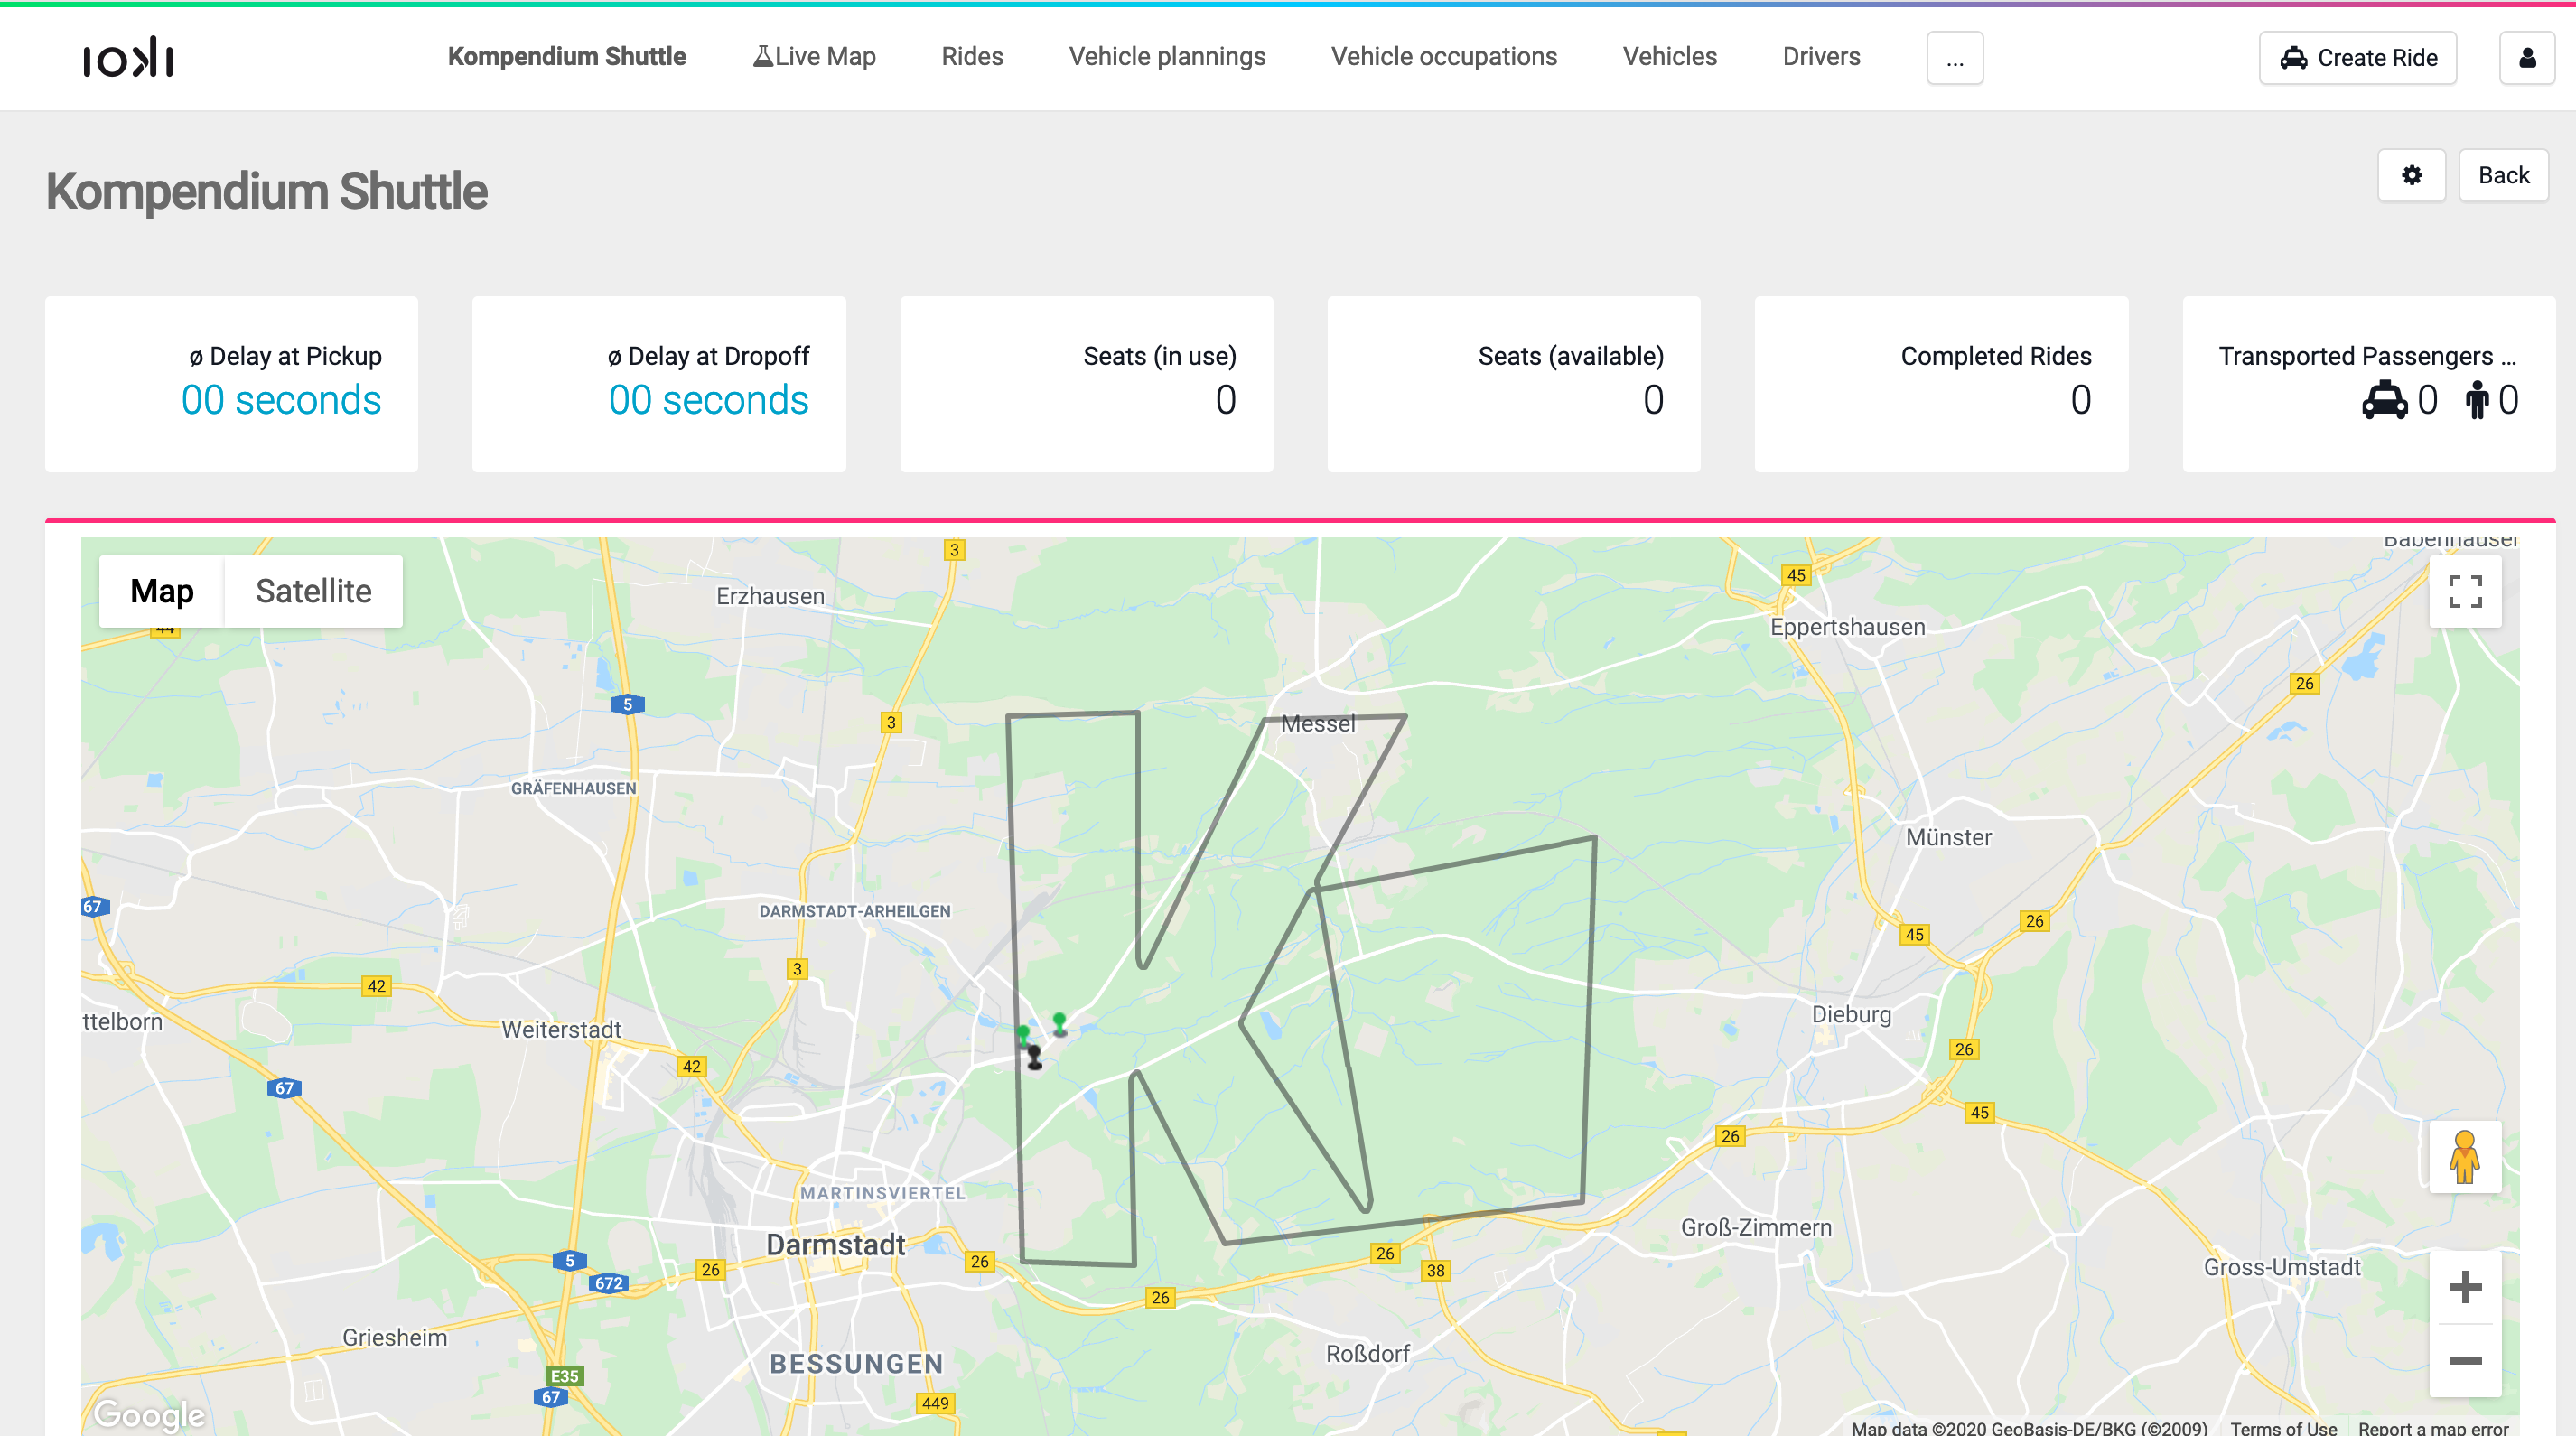Open settings gear for Kompendium Shuttle

2412,176
